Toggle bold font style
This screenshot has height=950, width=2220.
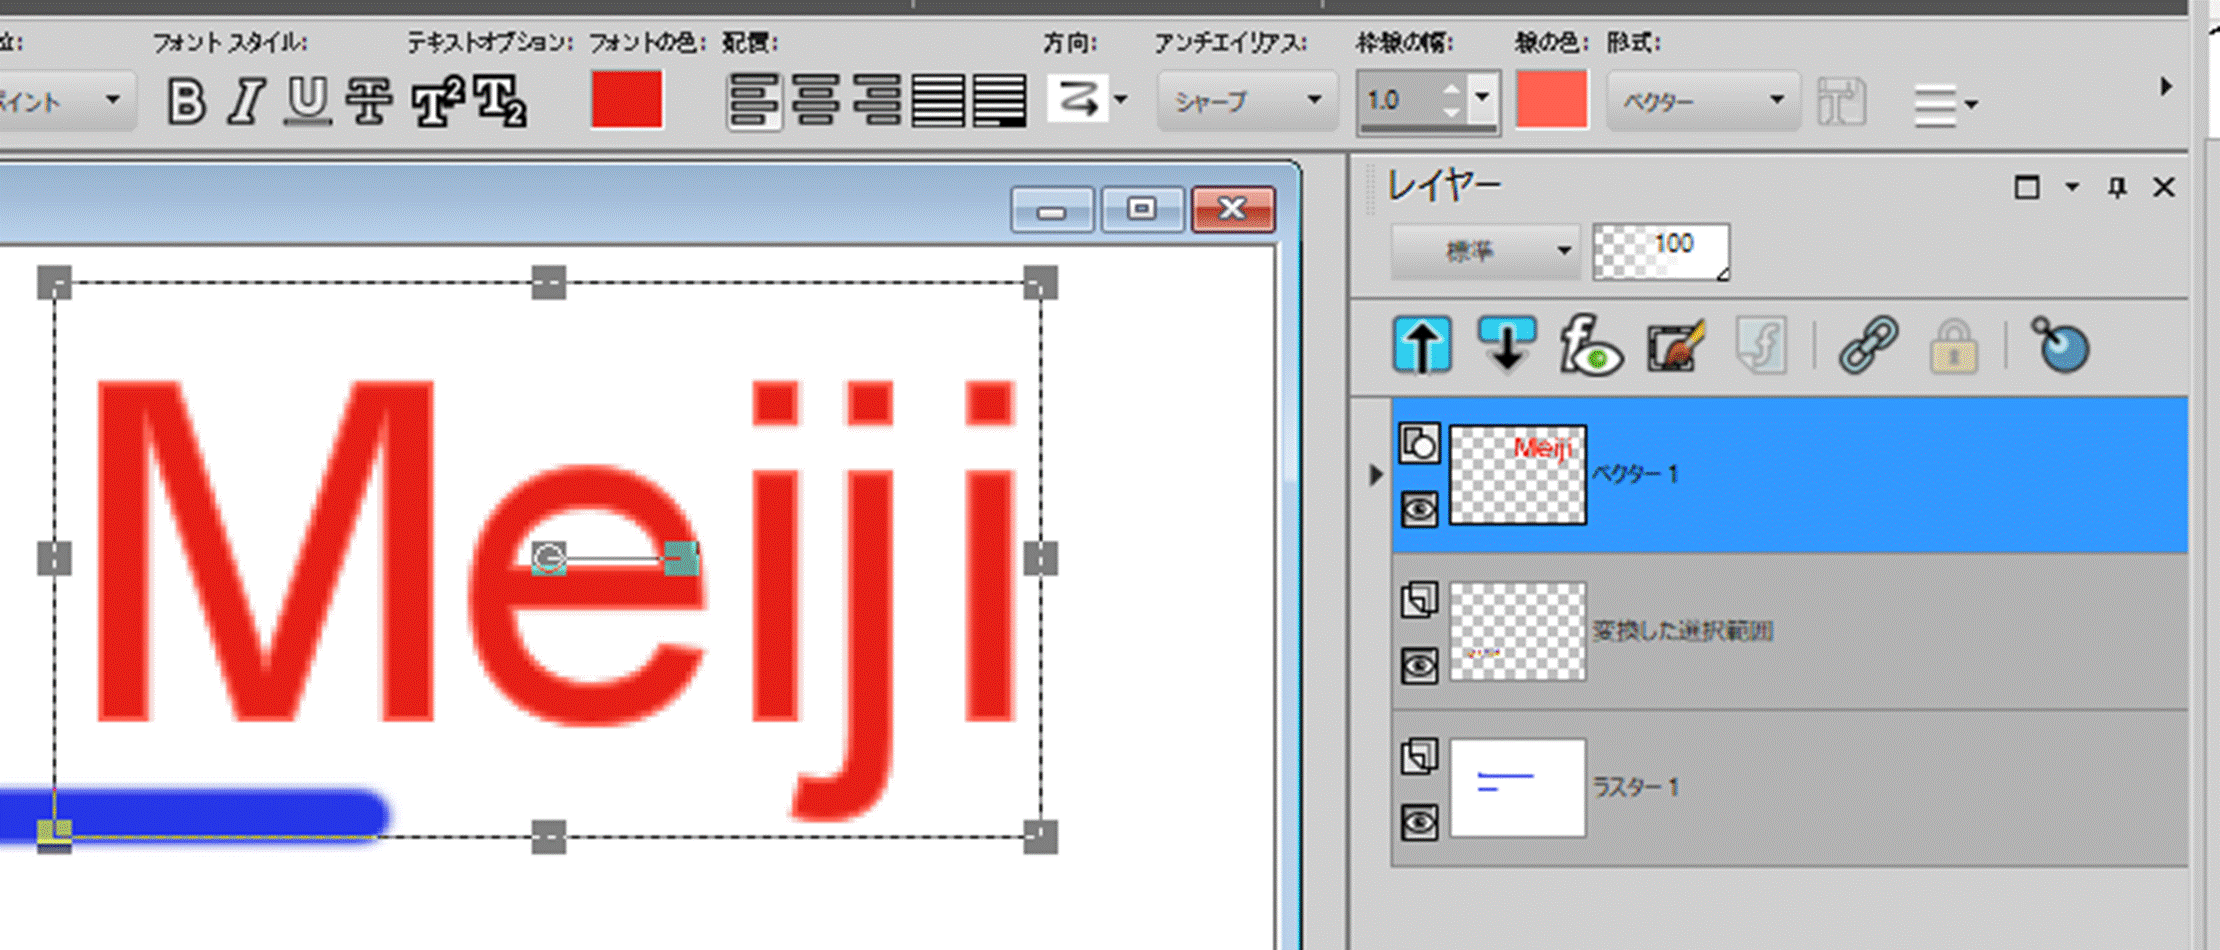(x=186, y=101)
